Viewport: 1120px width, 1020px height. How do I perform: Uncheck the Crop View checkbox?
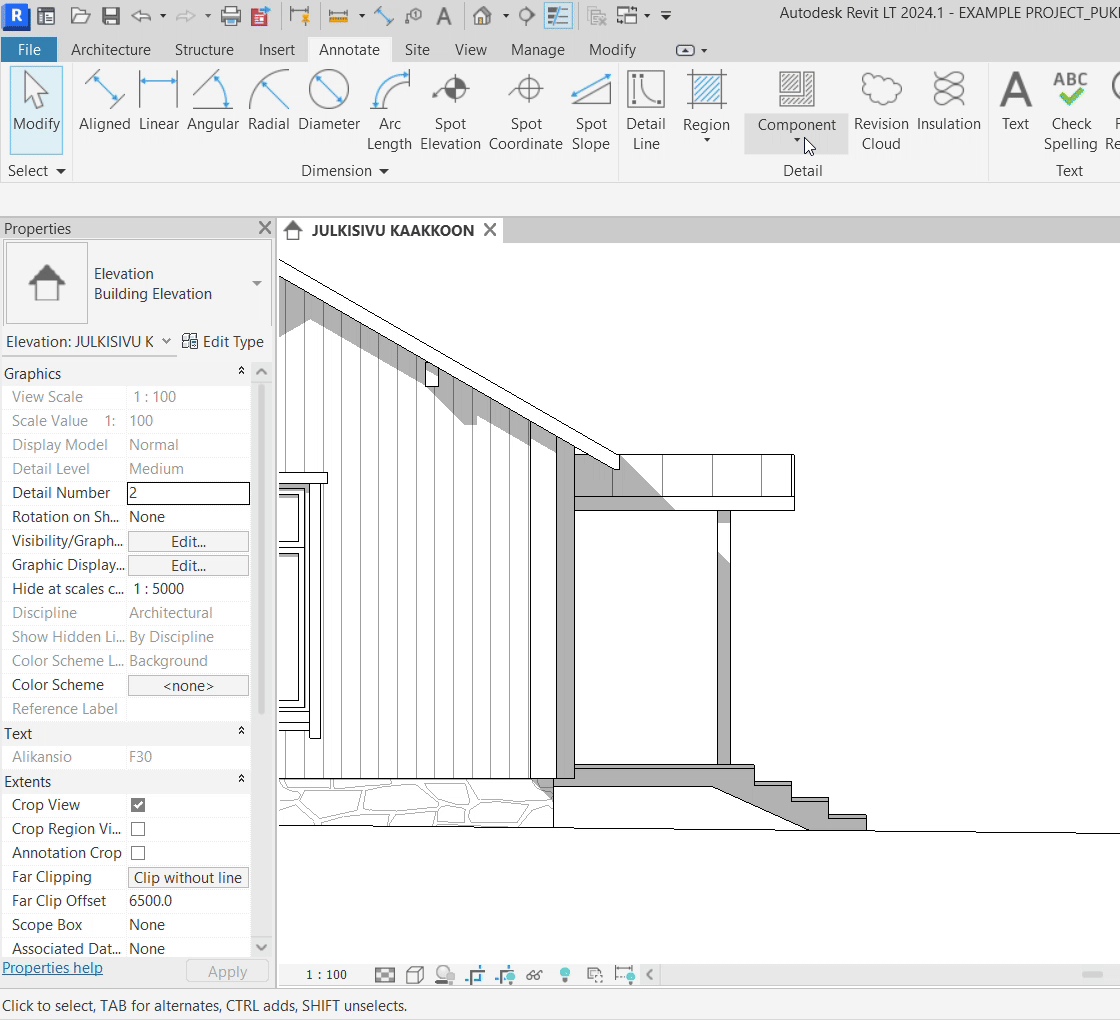click(138, 805)
